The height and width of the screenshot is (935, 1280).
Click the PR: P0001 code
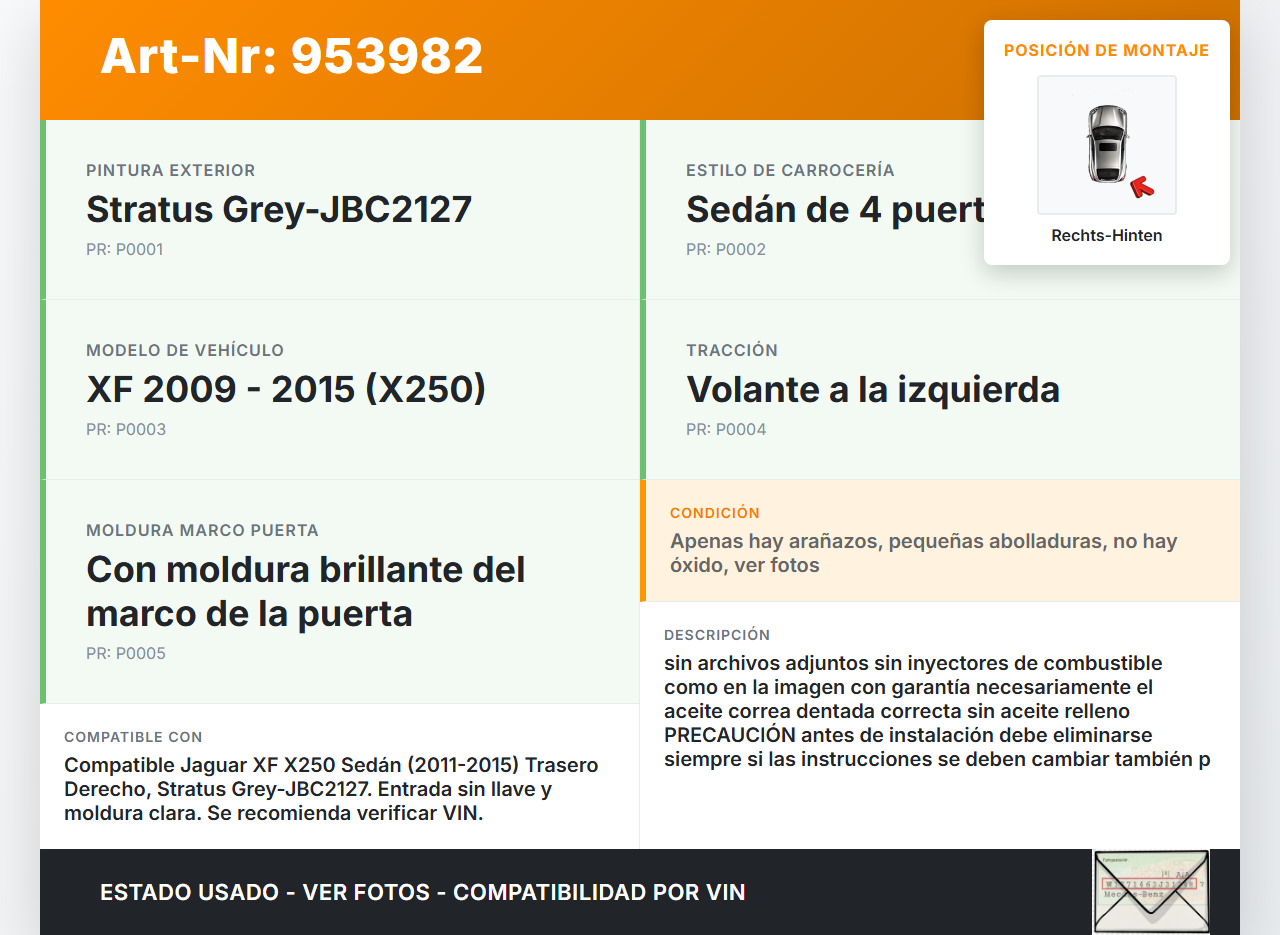pyautogui.click(x=124, y=250)
